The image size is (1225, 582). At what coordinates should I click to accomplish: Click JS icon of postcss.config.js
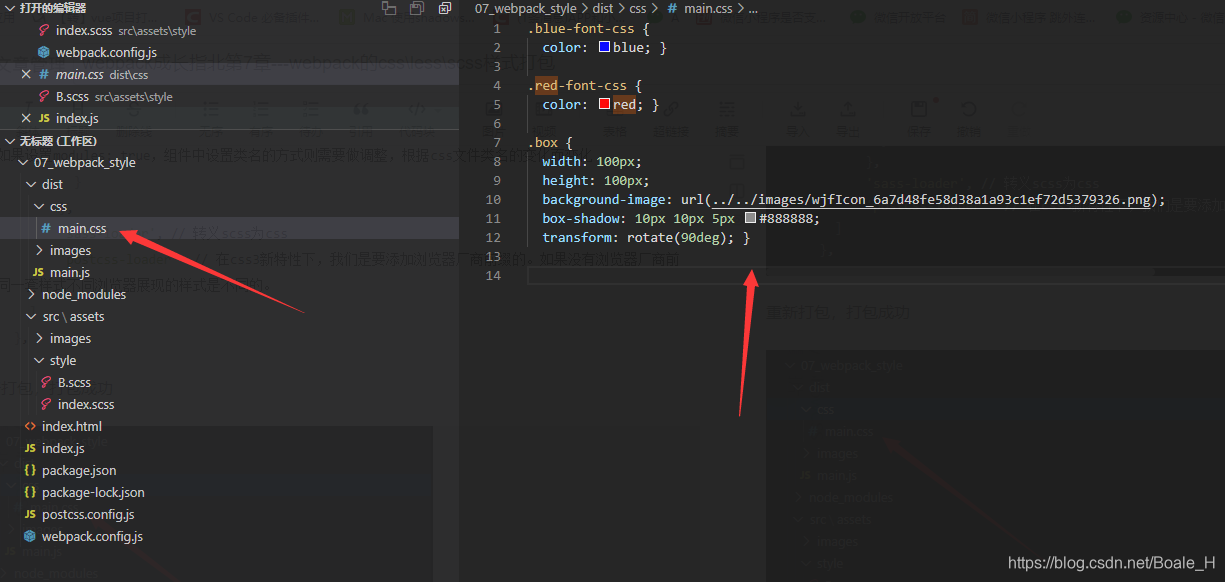point(30,514)
